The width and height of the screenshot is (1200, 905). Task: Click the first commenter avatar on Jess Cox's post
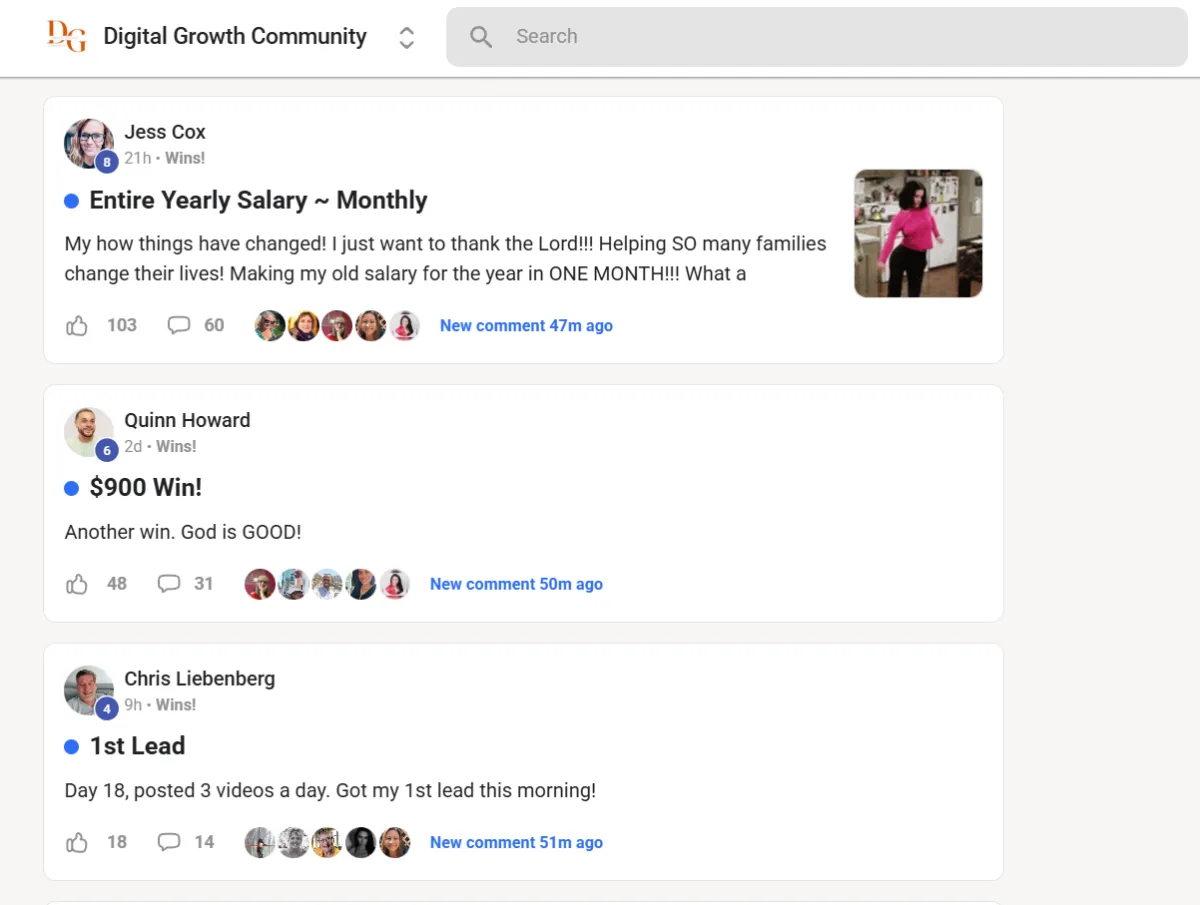coord(270,326)
